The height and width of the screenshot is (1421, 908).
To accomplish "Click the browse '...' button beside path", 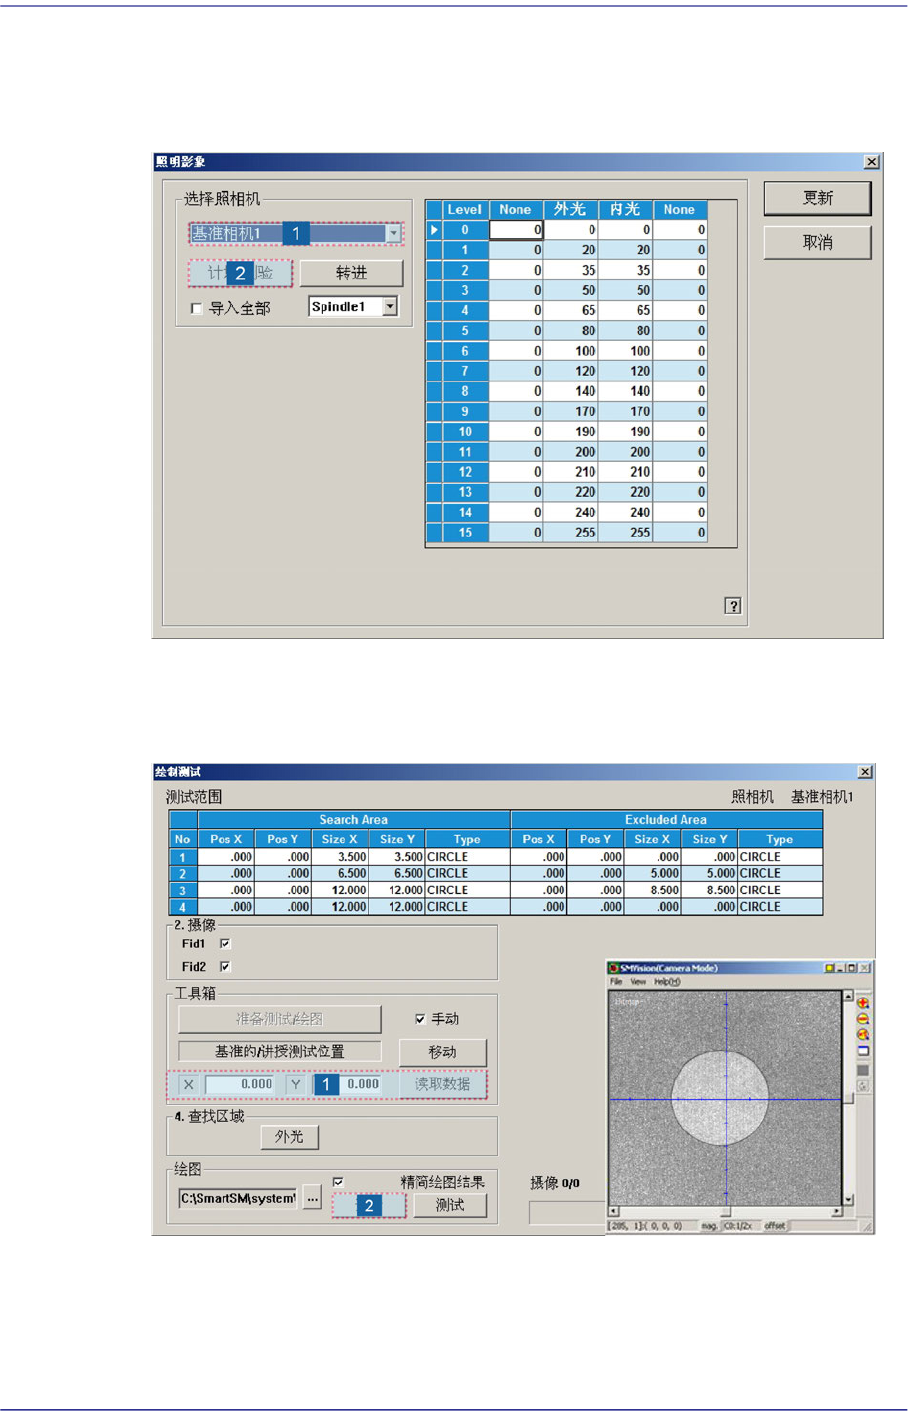I will [312, 1198].
